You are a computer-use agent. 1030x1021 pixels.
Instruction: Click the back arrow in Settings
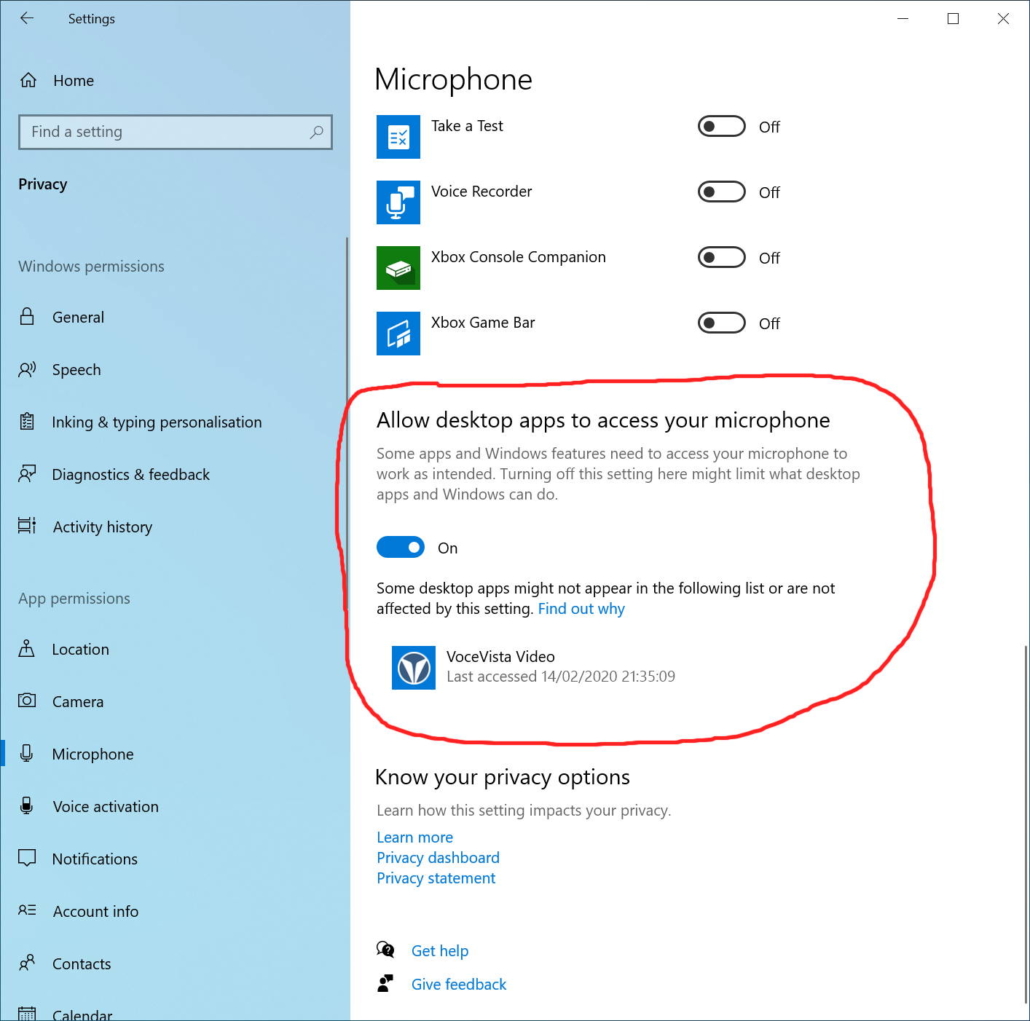coord(27,19)
